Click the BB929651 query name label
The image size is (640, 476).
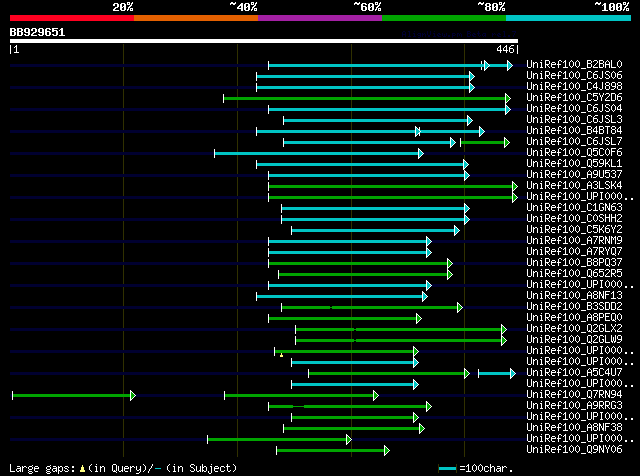pyautogui.click(x=37, y=32)
